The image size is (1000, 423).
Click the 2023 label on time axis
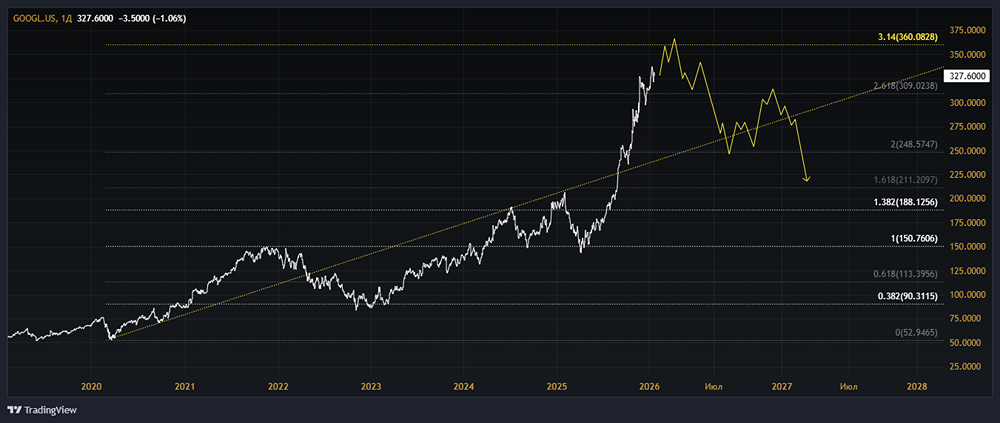point(371,387)
